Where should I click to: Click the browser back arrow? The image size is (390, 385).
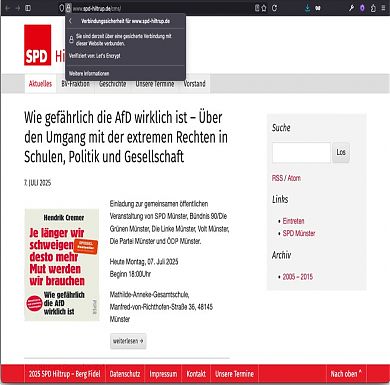[7, 8]
